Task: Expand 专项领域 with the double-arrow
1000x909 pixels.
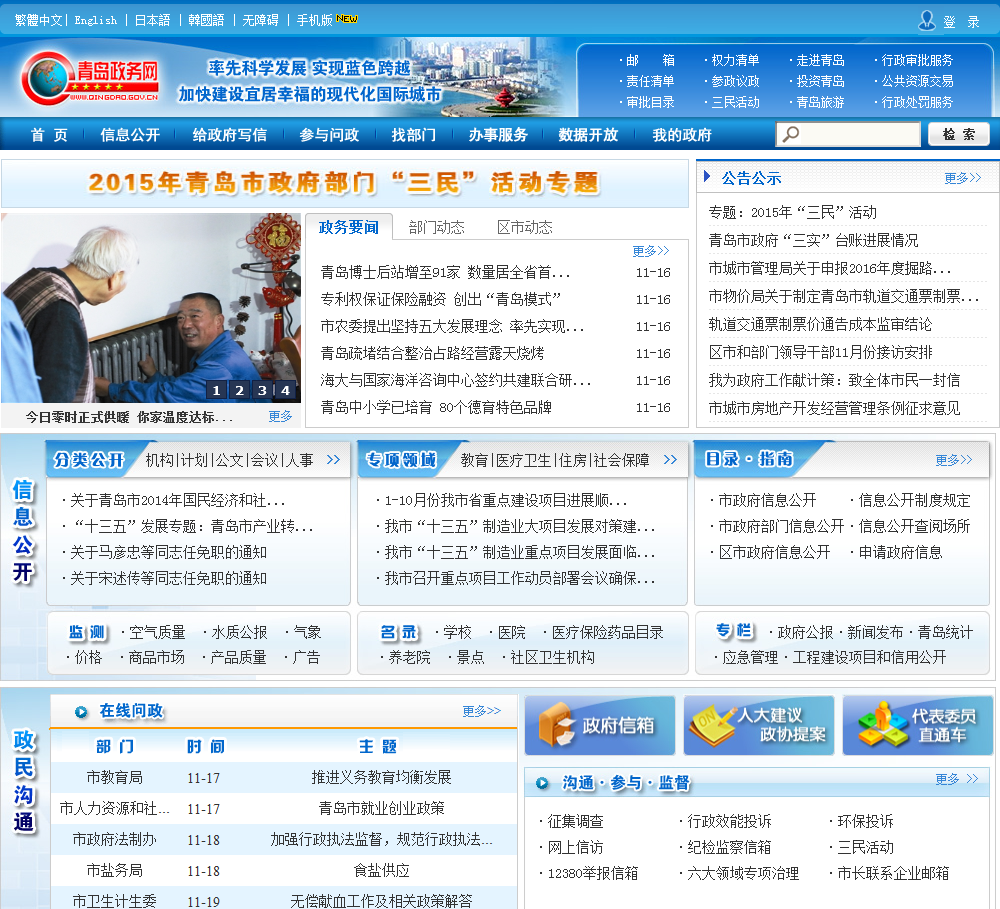Action: [x=670, y=459]
